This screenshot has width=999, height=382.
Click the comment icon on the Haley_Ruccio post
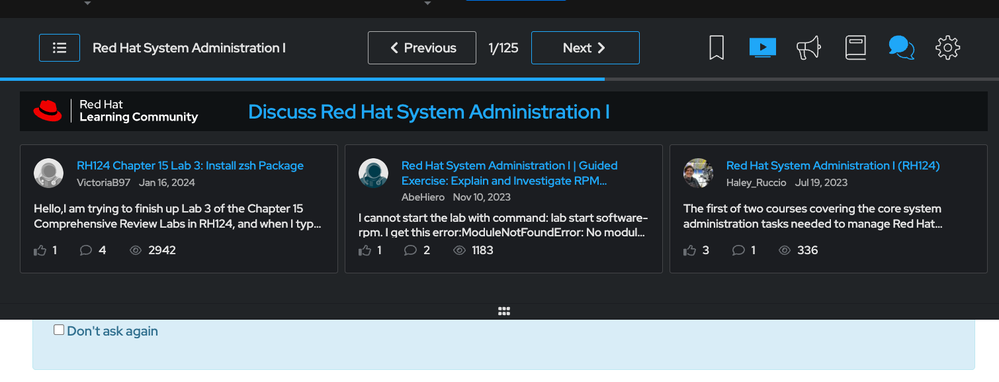tap(738, 250)
